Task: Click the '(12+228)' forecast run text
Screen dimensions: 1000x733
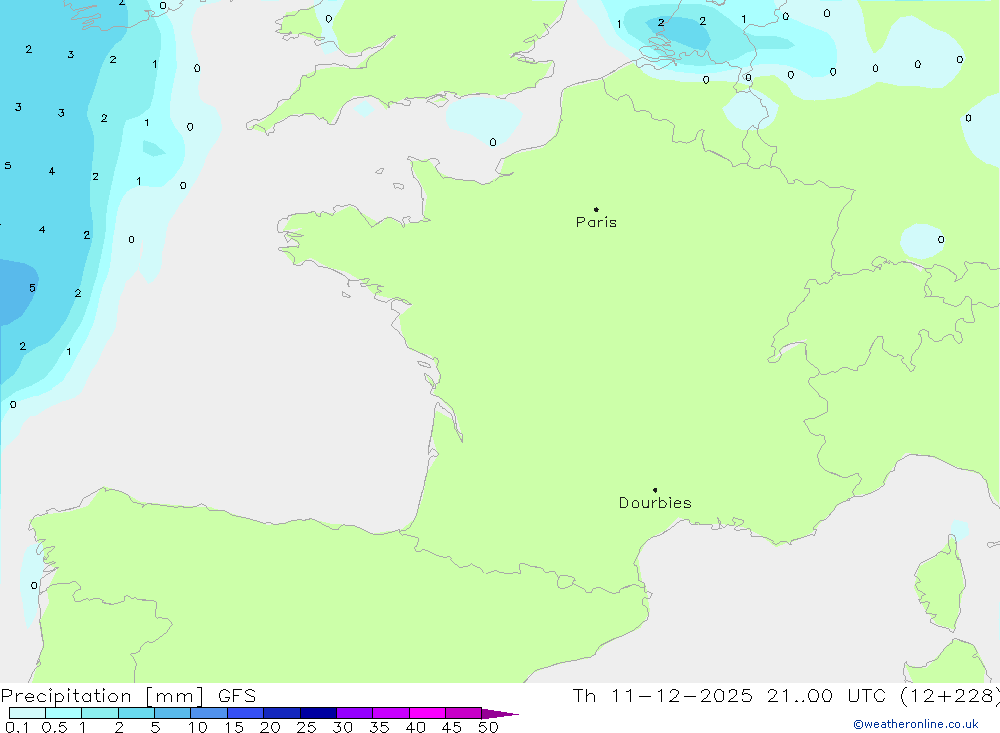Action: pyautogui.click(x=949, y=695)
